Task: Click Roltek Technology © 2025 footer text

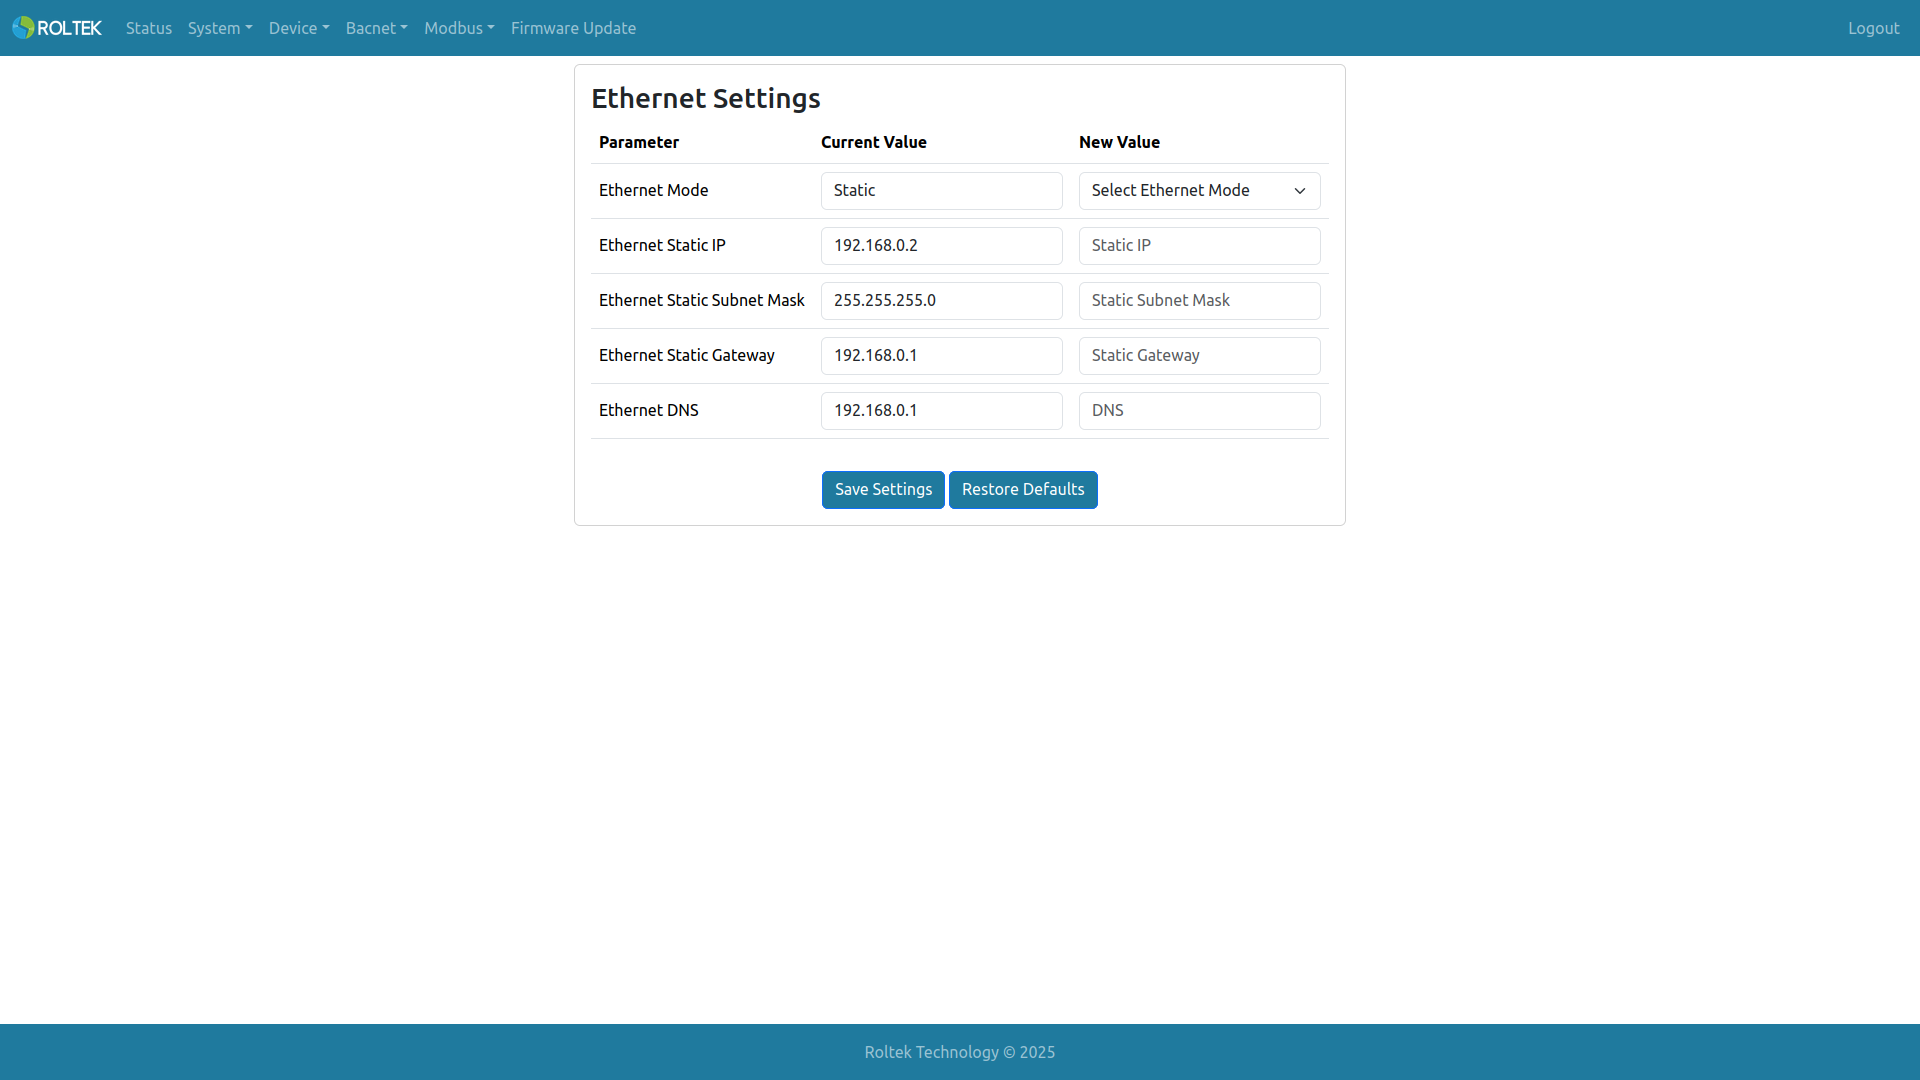Action: tap(960, 1052)
